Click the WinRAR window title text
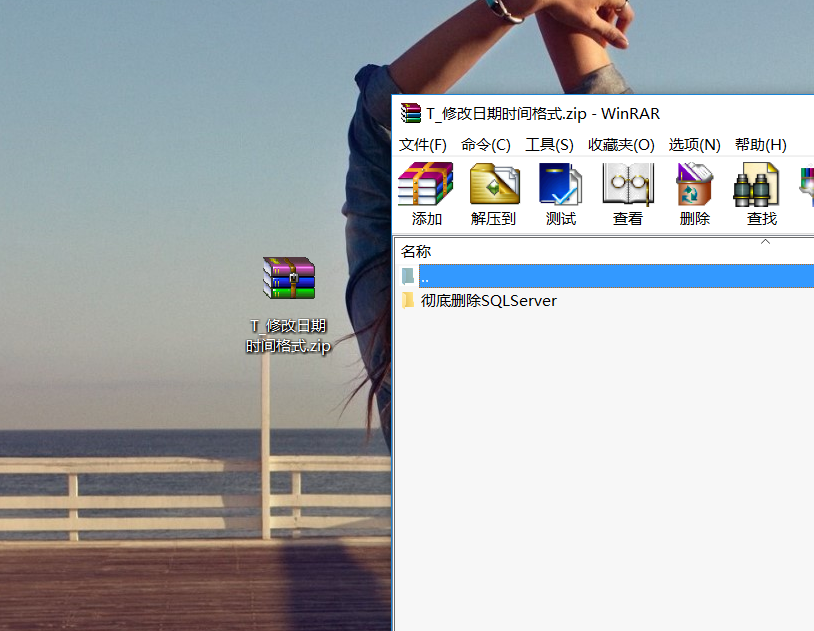The image size is (814, 631). (543, 113)
